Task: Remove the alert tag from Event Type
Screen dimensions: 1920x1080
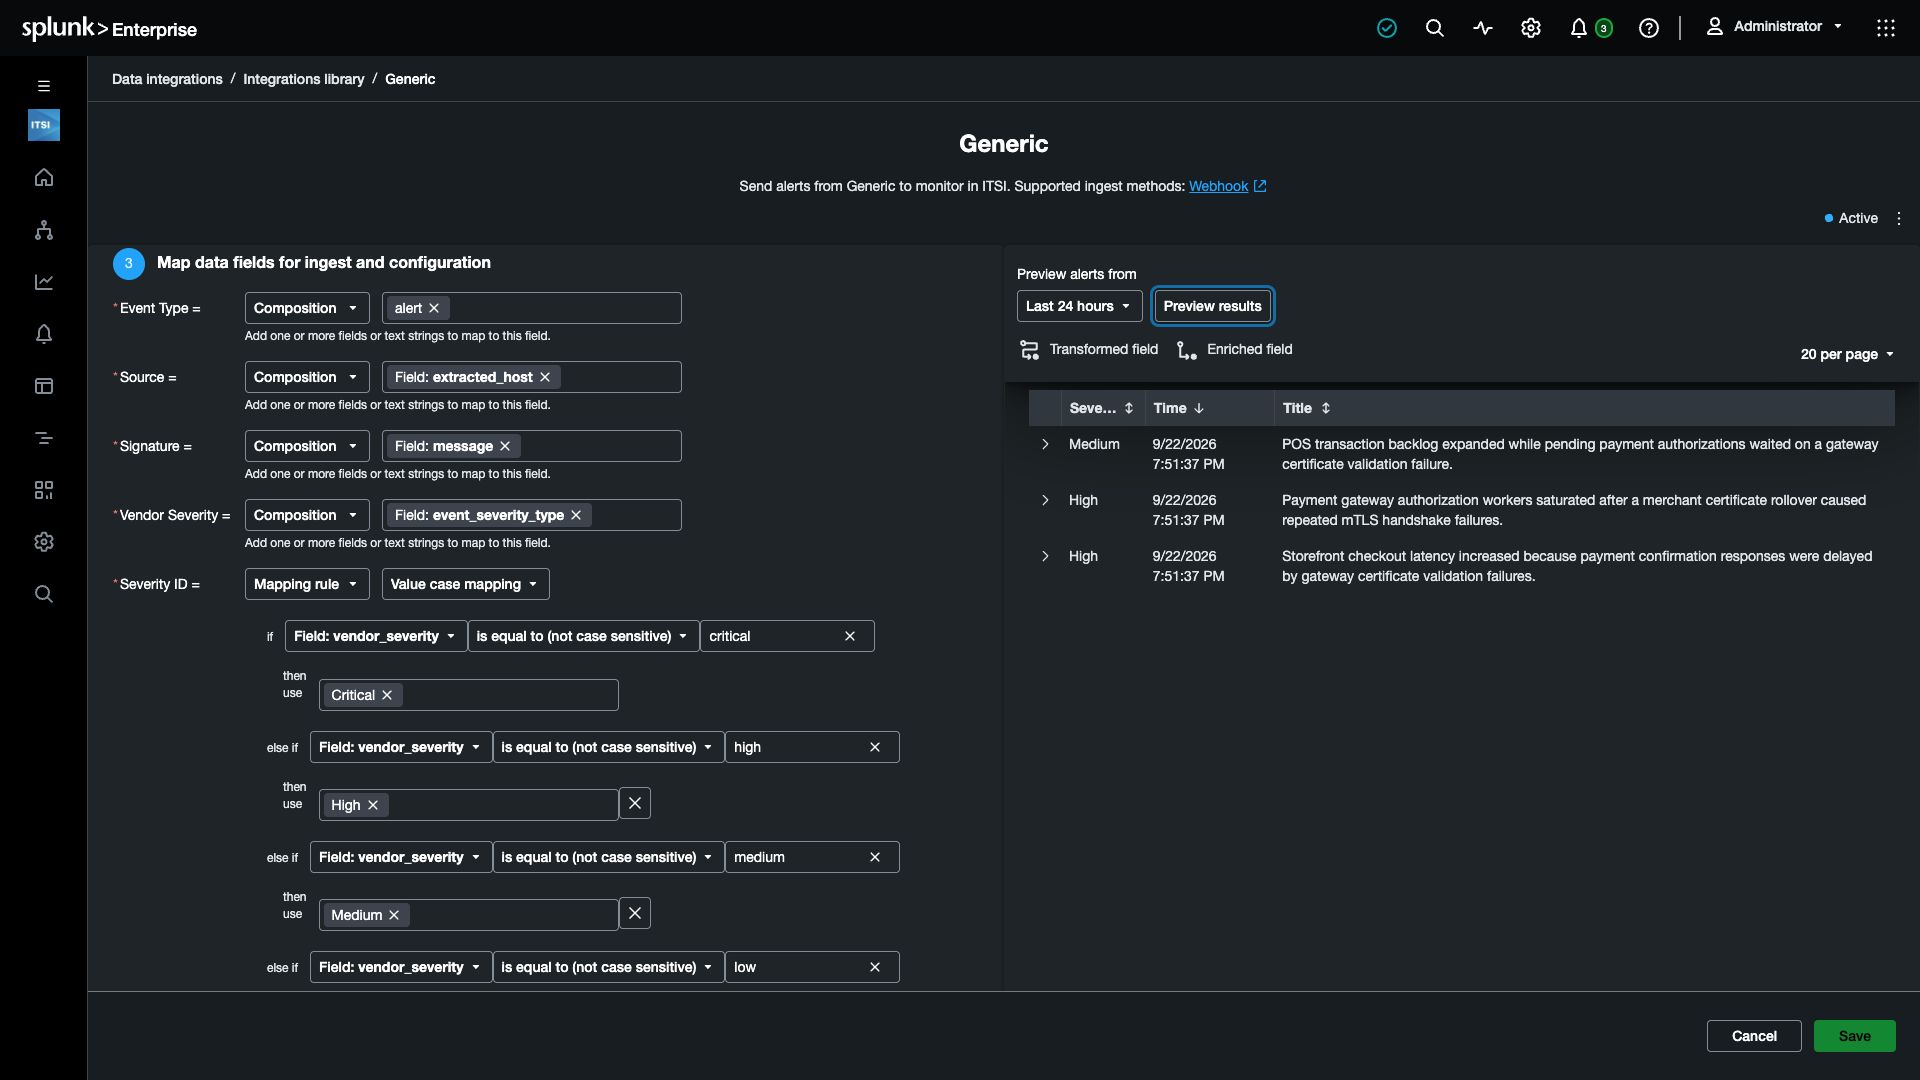Action: 434,308
